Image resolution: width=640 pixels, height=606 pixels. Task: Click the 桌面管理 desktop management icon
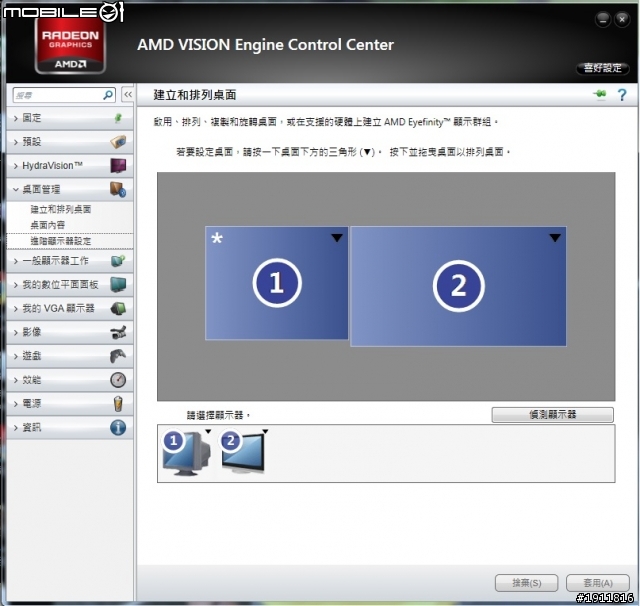coord(118,189)
